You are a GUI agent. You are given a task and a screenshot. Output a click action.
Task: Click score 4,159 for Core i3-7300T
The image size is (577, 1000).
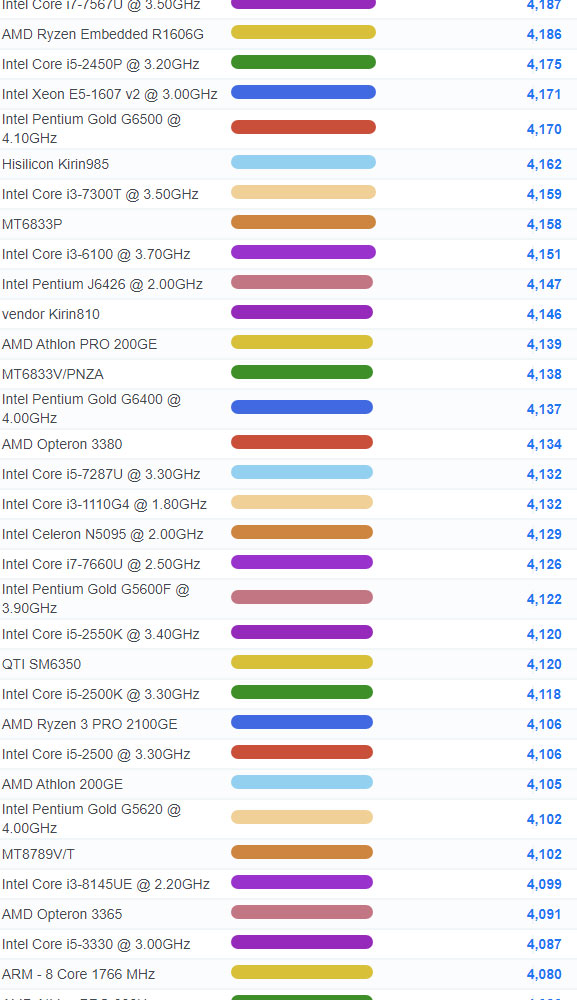point(544,195)
